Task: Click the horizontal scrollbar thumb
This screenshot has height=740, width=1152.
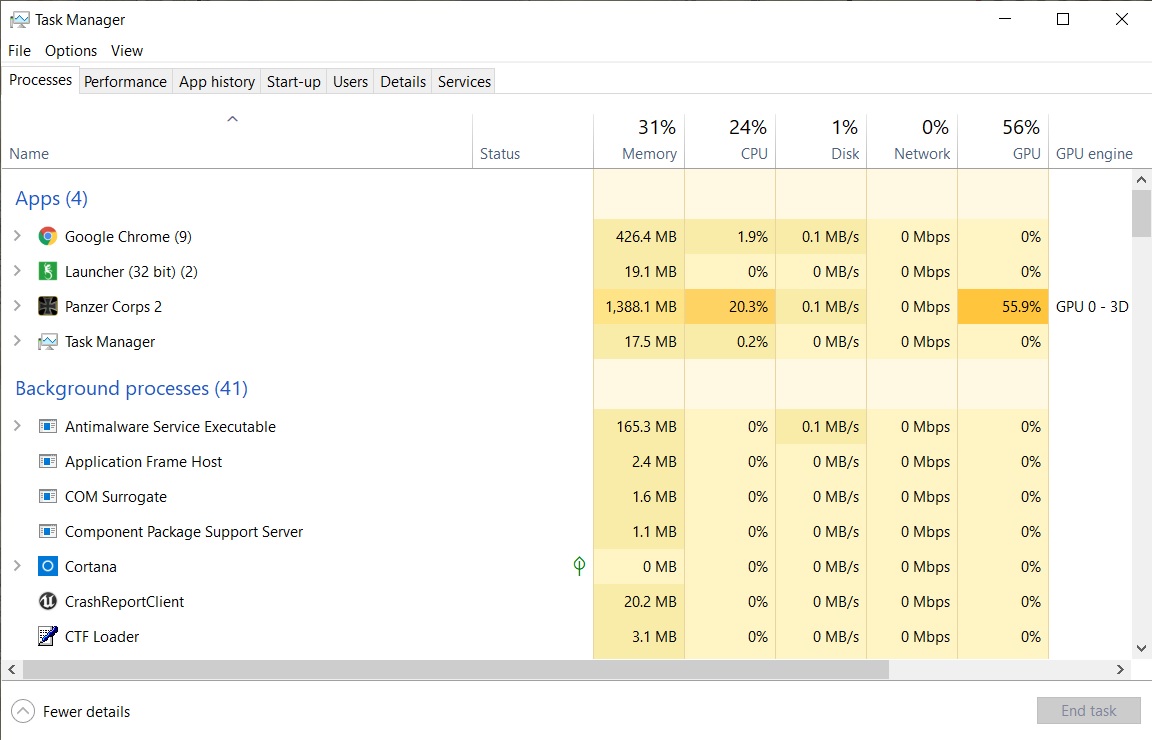Action: point(456,669)
